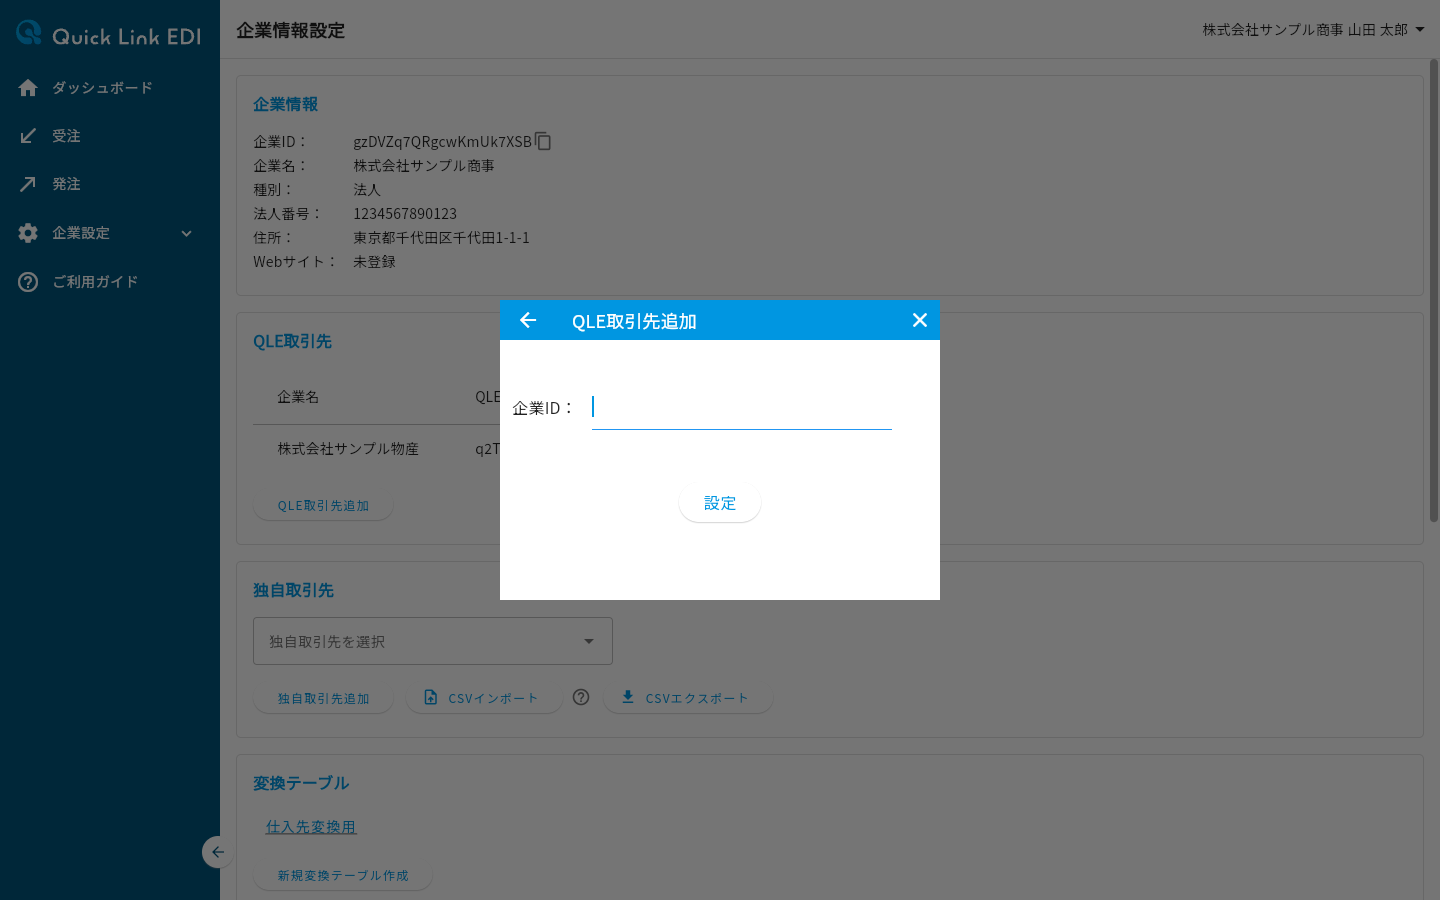Click the 企業名 column header
The height and width of the screenshot is (900, 1440).
[298, 397]
